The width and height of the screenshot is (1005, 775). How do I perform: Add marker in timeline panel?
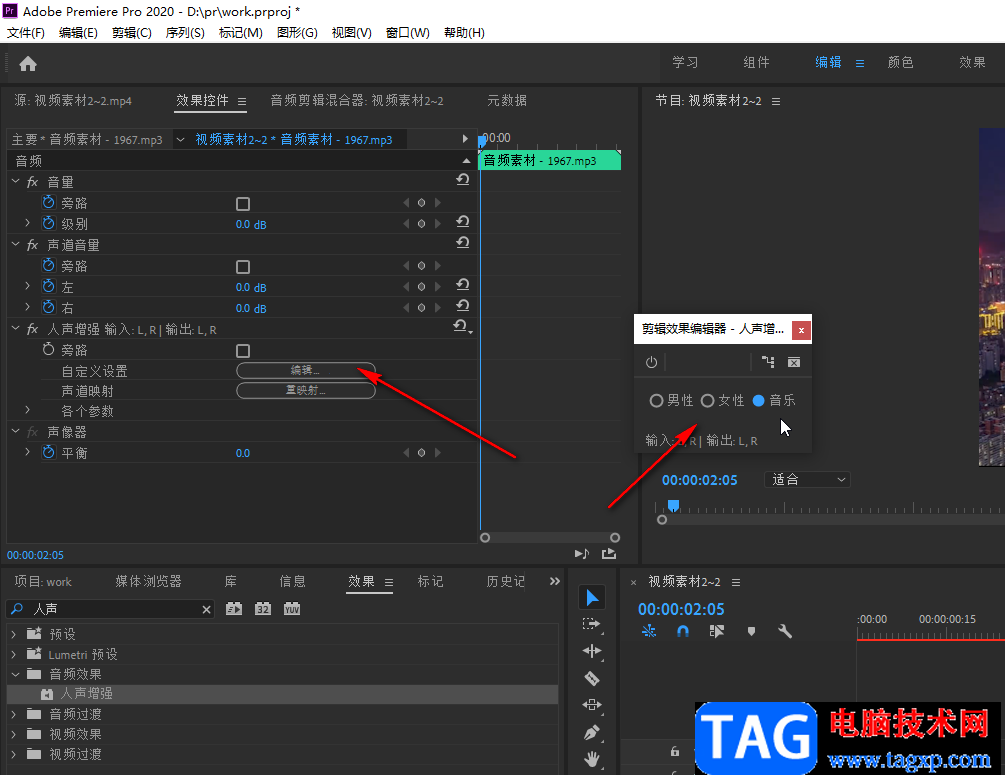(x=751, y=631)
